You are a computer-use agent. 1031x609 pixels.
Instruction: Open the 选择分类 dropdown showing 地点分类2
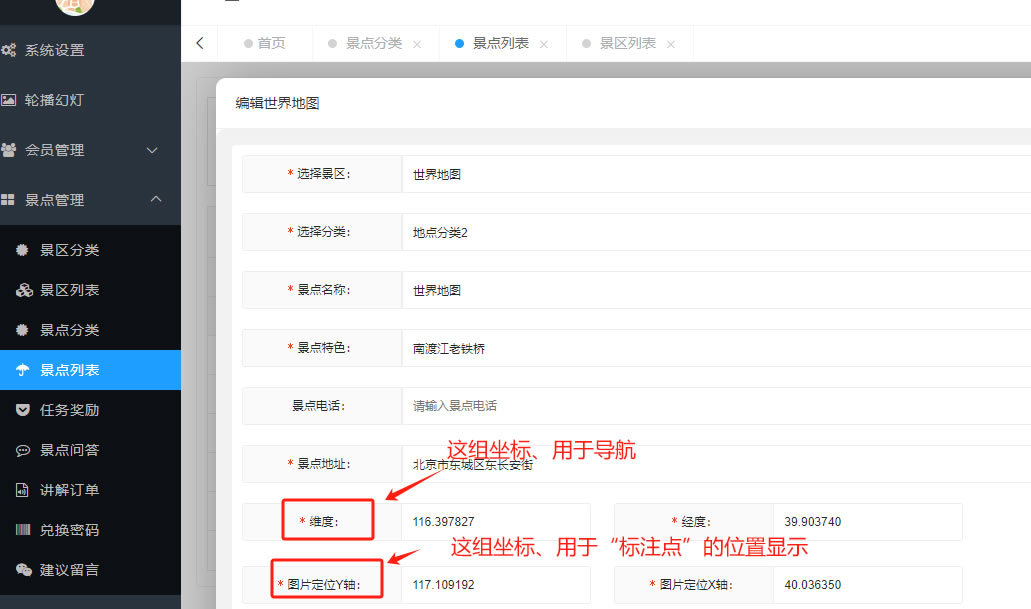pyautogui.click(x=715, y=232)
